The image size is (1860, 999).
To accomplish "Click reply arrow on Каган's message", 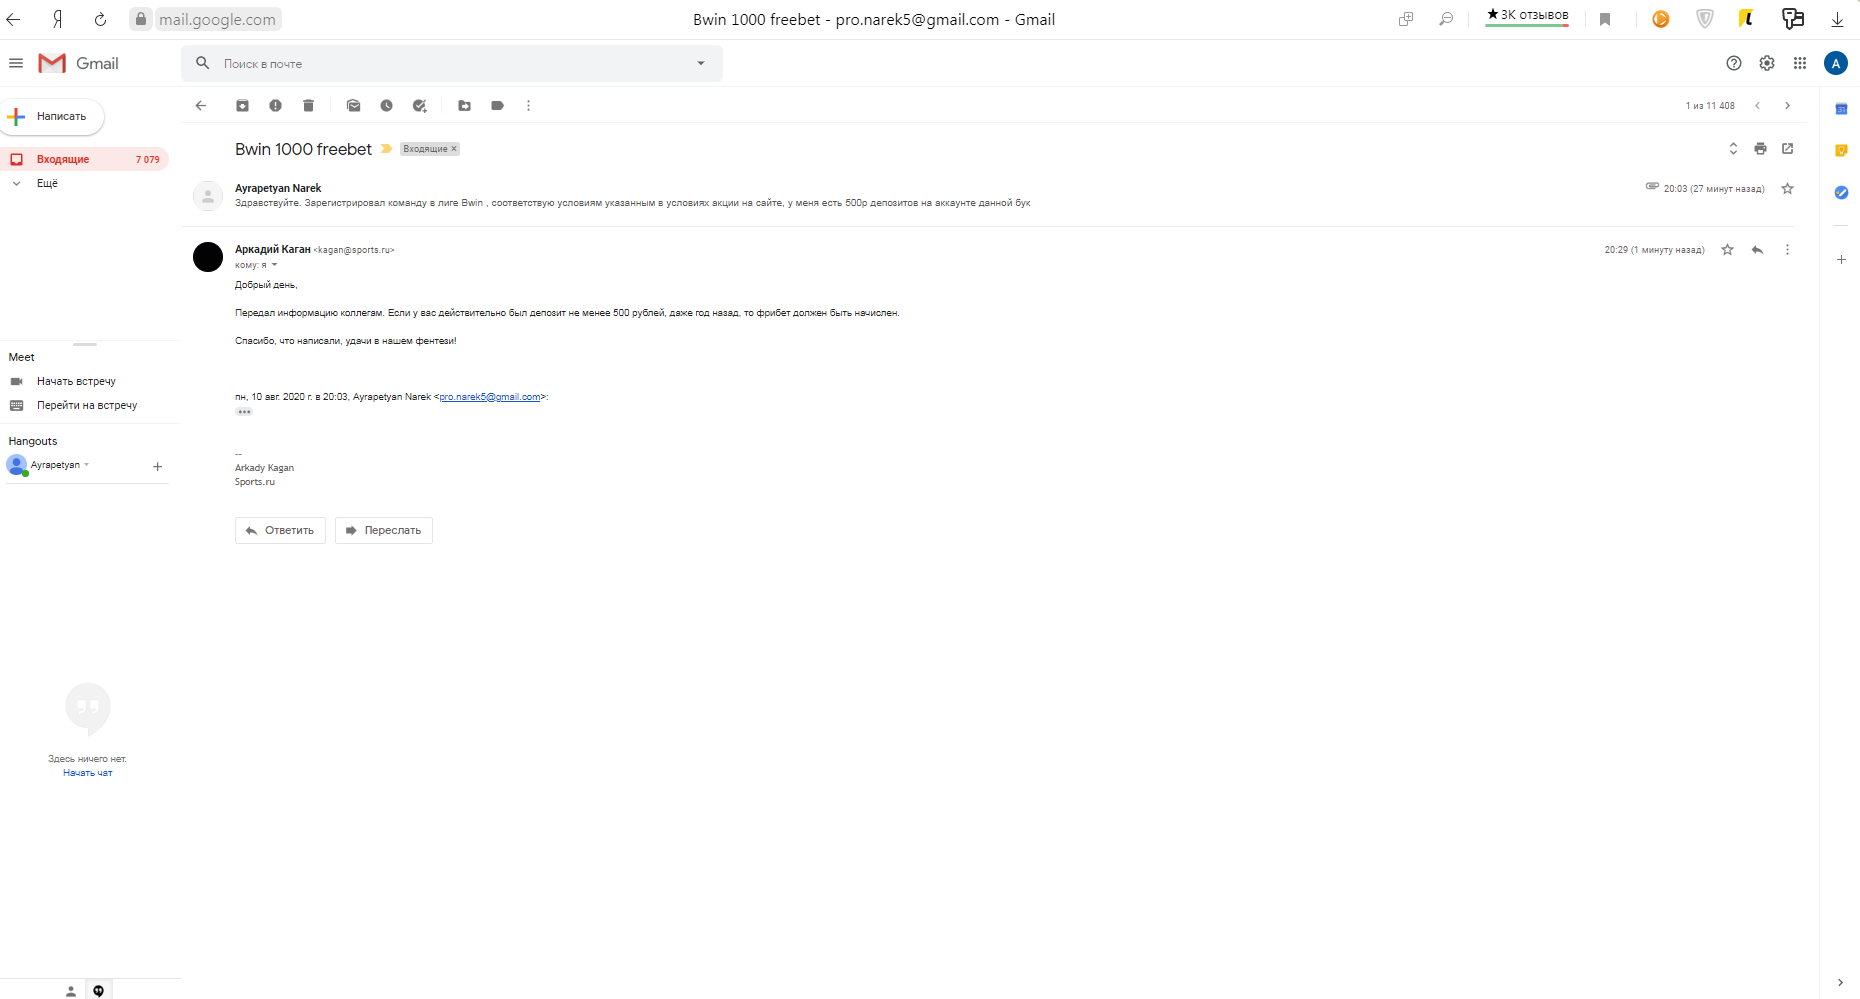I will pos(1757,250).
